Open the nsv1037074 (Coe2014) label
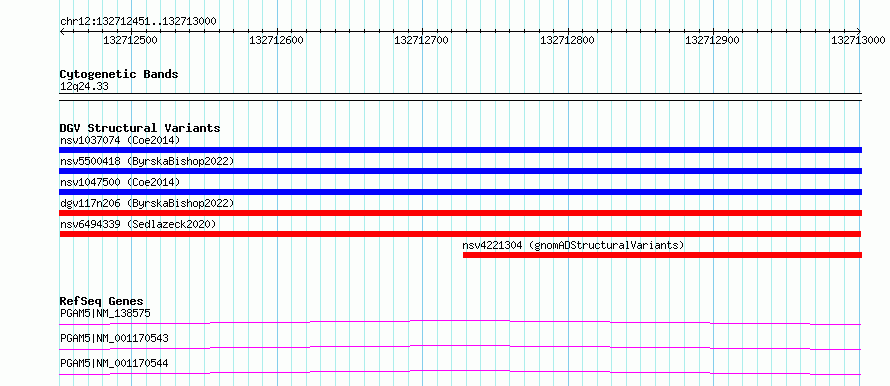This screenshot has width=890, height=386. click(120, 140)
